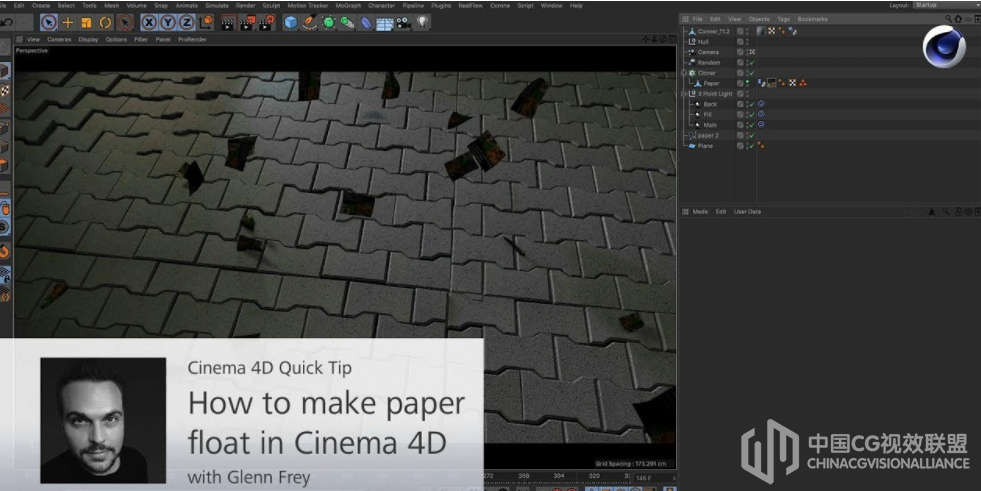This screenshot has height=491, width=981.
Task: Select the Camera object row
Action: pyautogui.click(x=708, y=53)
